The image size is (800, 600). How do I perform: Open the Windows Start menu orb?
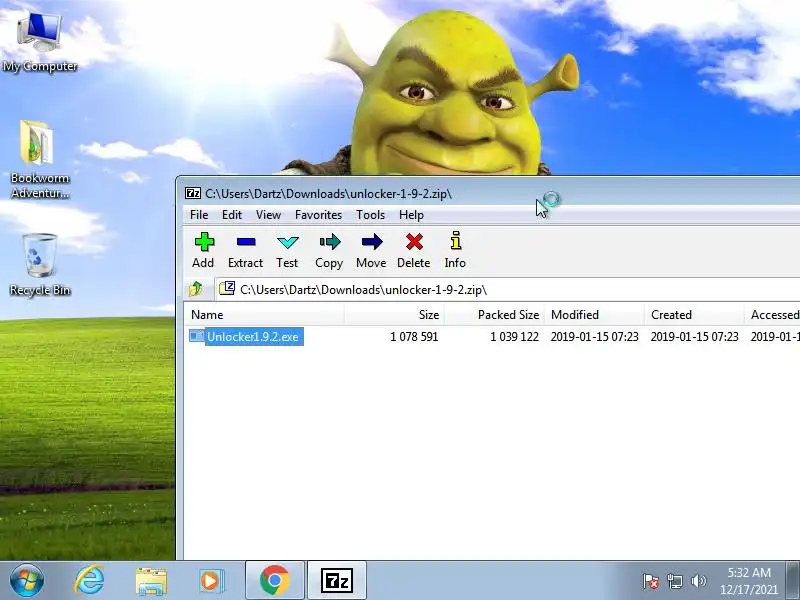pyautogui.click(x=27, y=580)
